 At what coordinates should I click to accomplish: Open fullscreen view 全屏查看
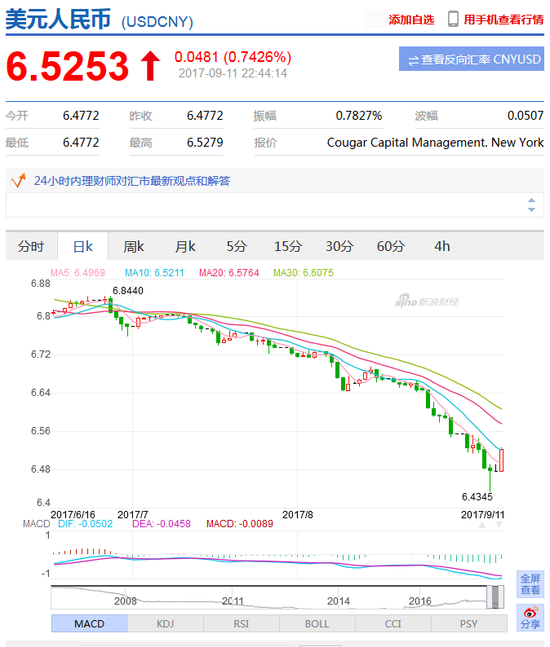(530, 584)
